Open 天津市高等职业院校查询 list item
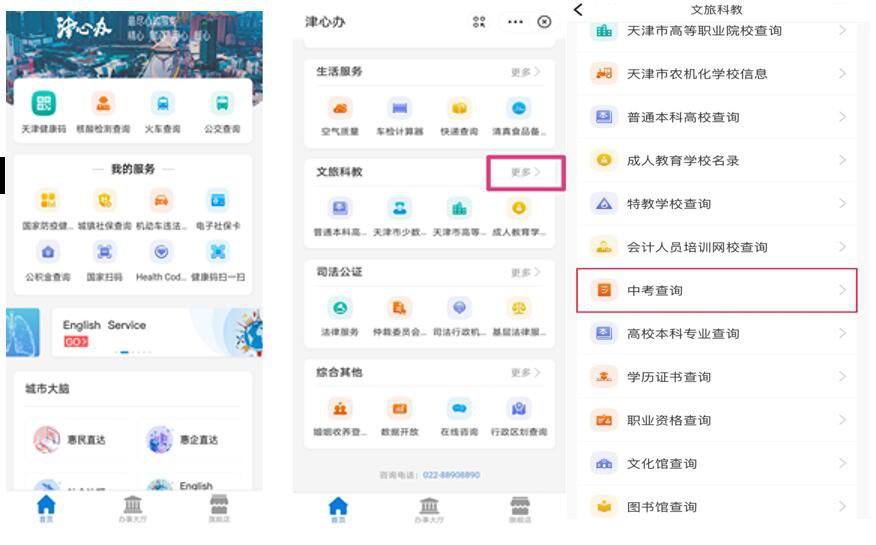The image size is (876, 545). (717, 31)
